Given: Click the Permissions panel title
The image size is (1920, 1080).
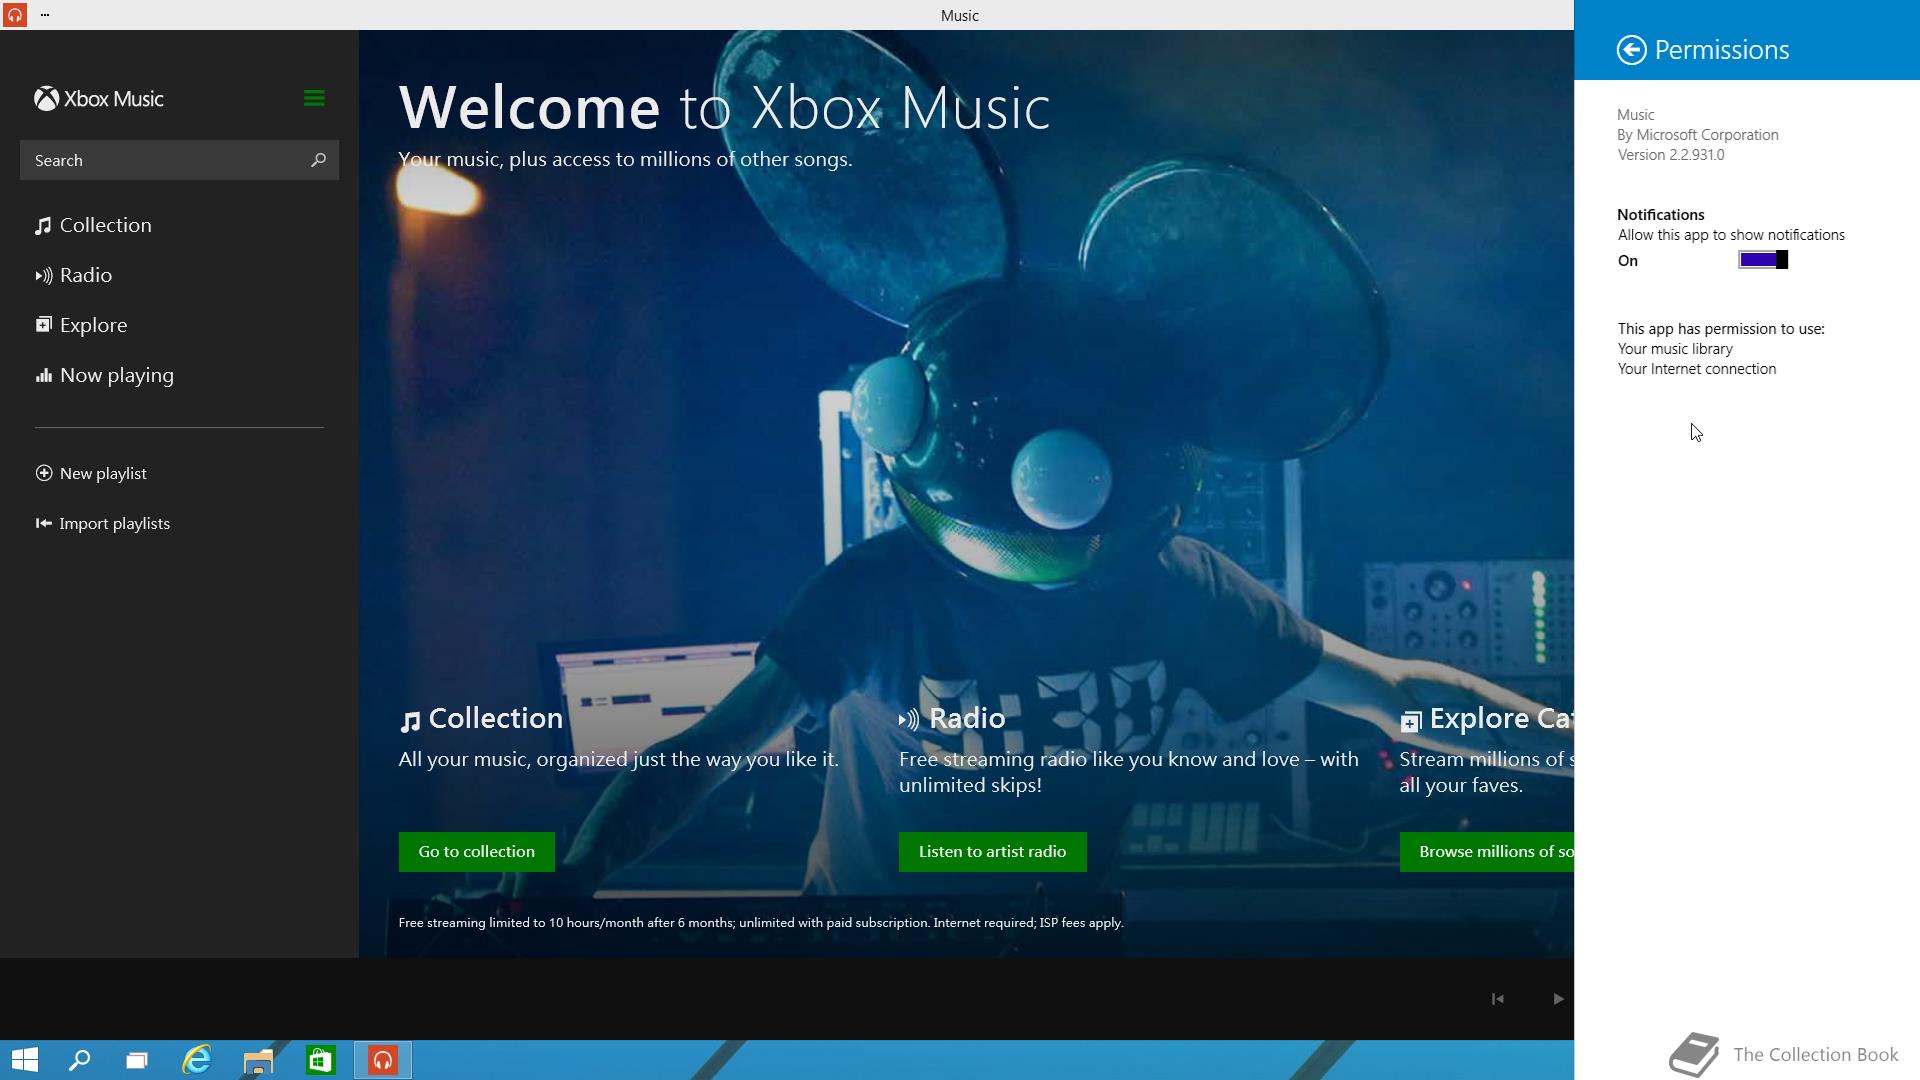Looking at the screenshot, I should tap(1722, 50).
